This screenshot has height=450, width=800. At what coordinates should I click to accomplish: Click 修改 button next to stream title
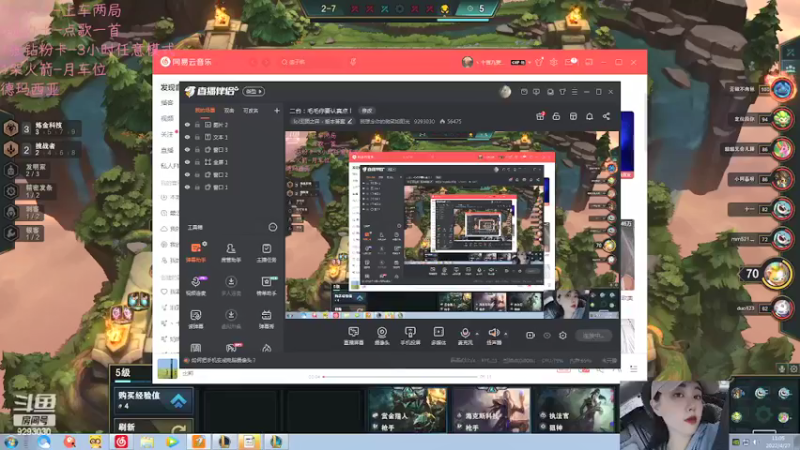[x=367, y=110]
